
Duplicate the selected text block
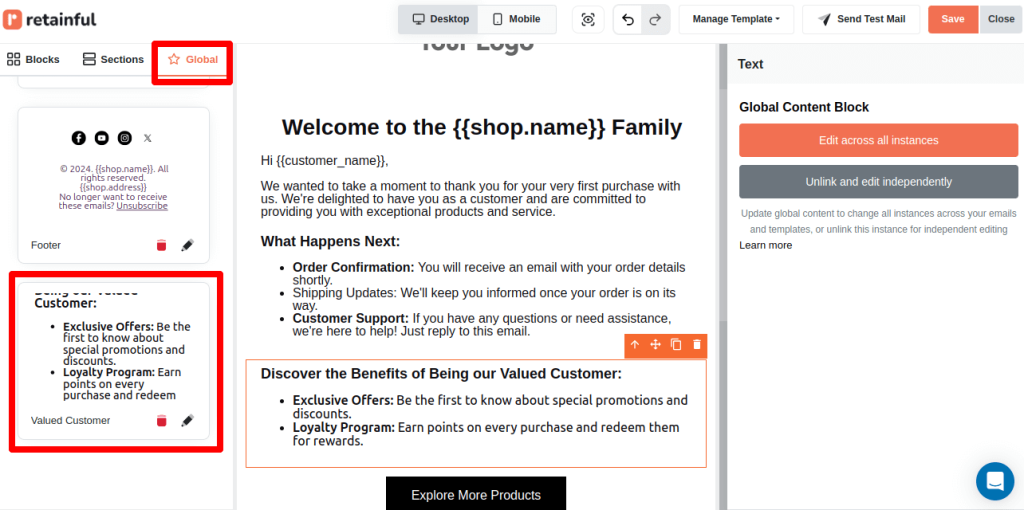coord(676,345)
